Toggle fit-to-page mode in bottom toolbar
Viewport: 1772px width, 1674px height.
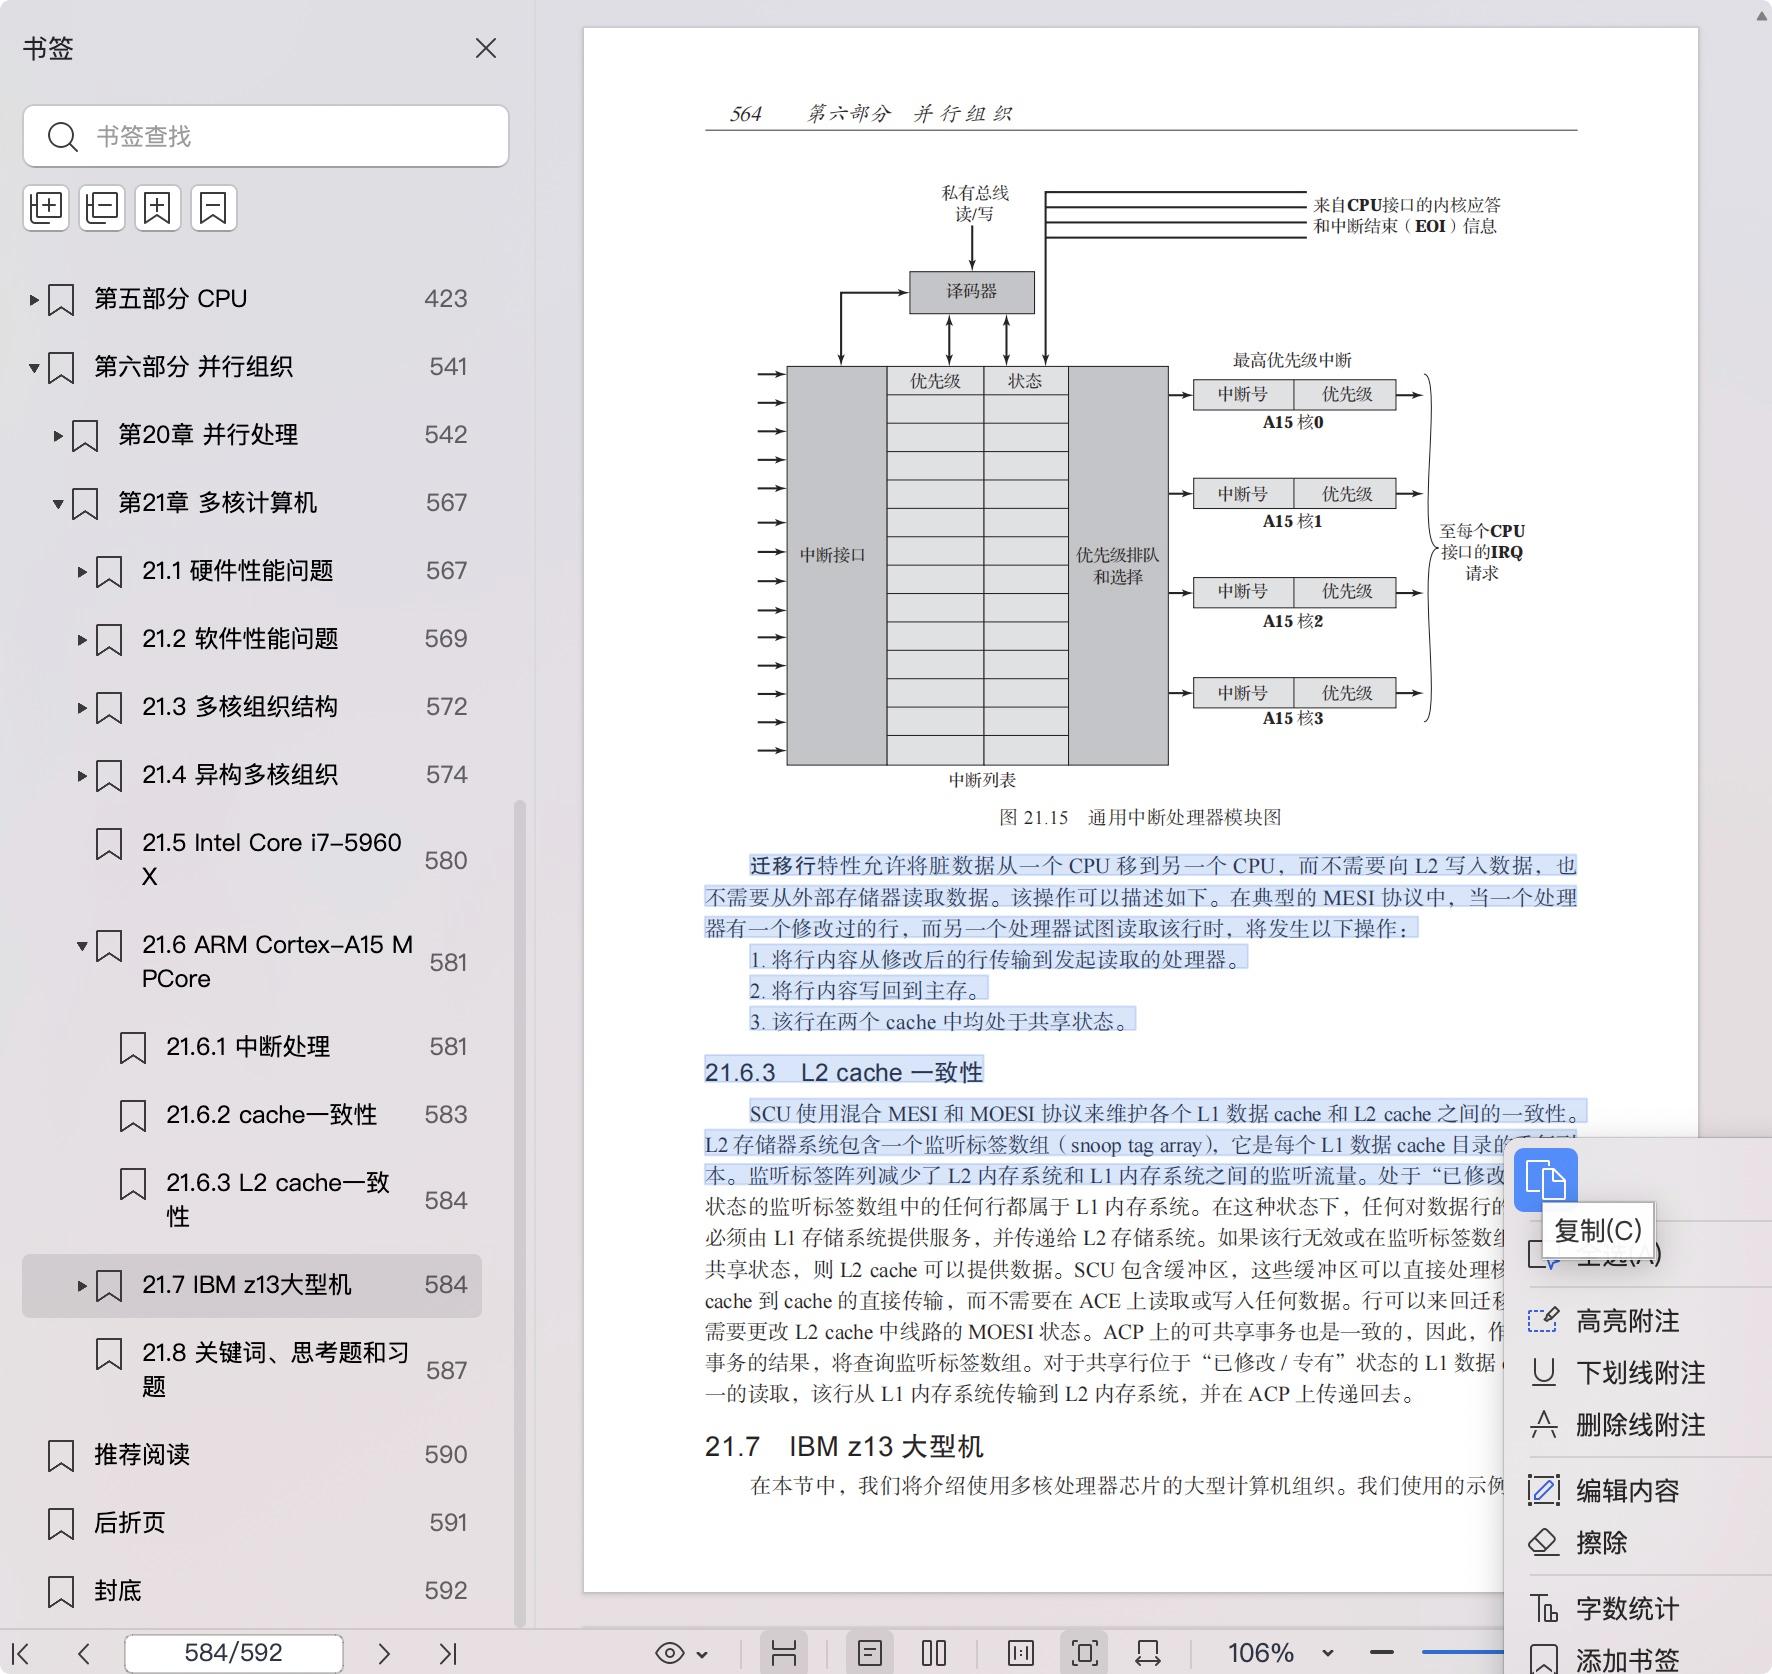(x=1083, y=1652)
